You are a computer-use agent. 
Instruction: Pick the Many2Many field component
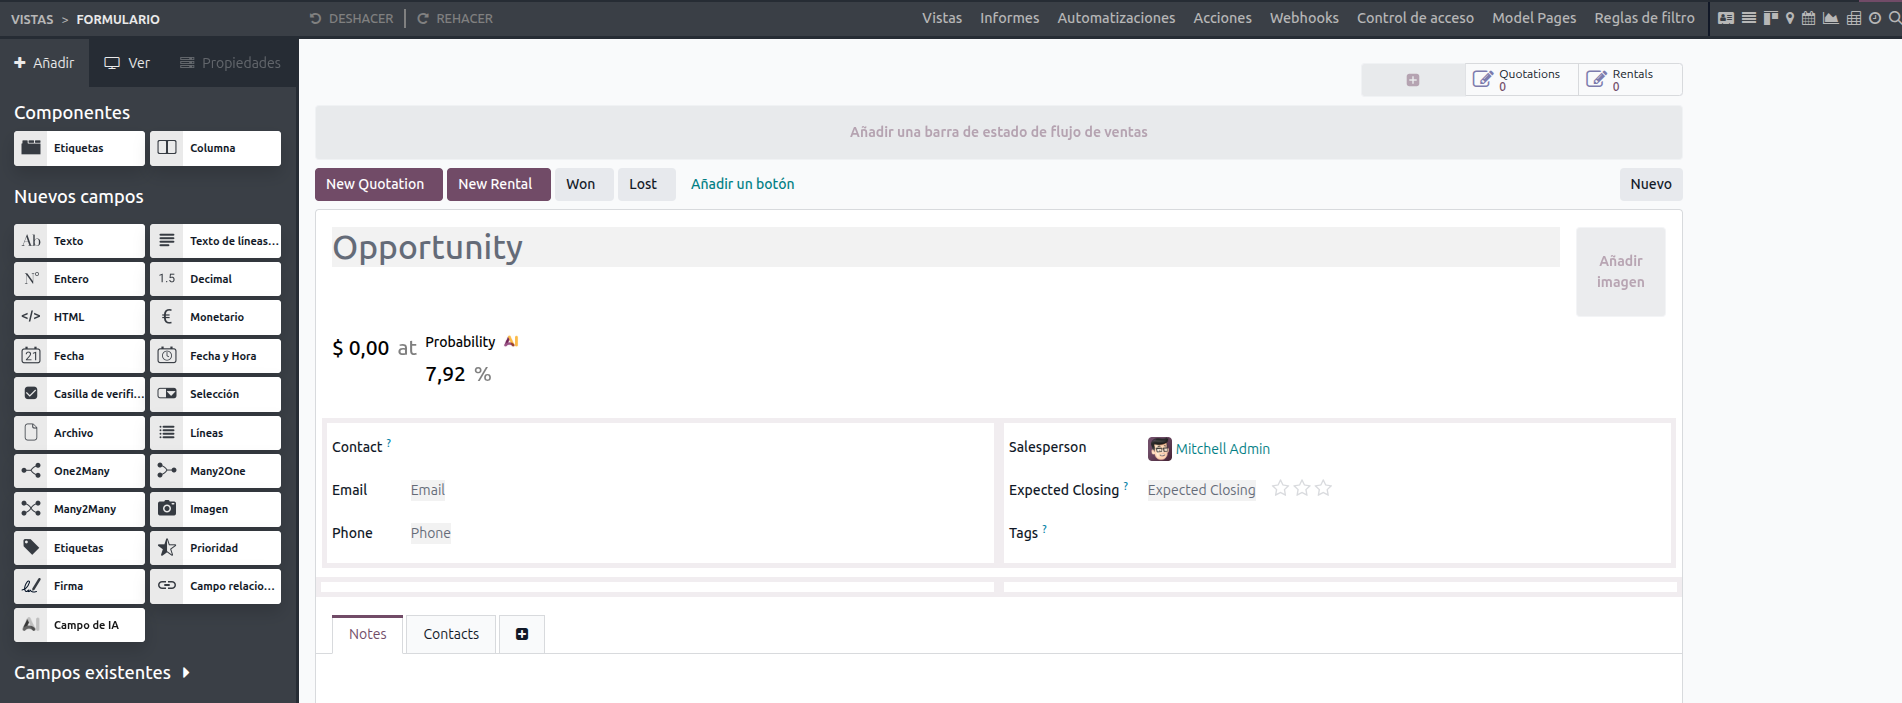79,509
